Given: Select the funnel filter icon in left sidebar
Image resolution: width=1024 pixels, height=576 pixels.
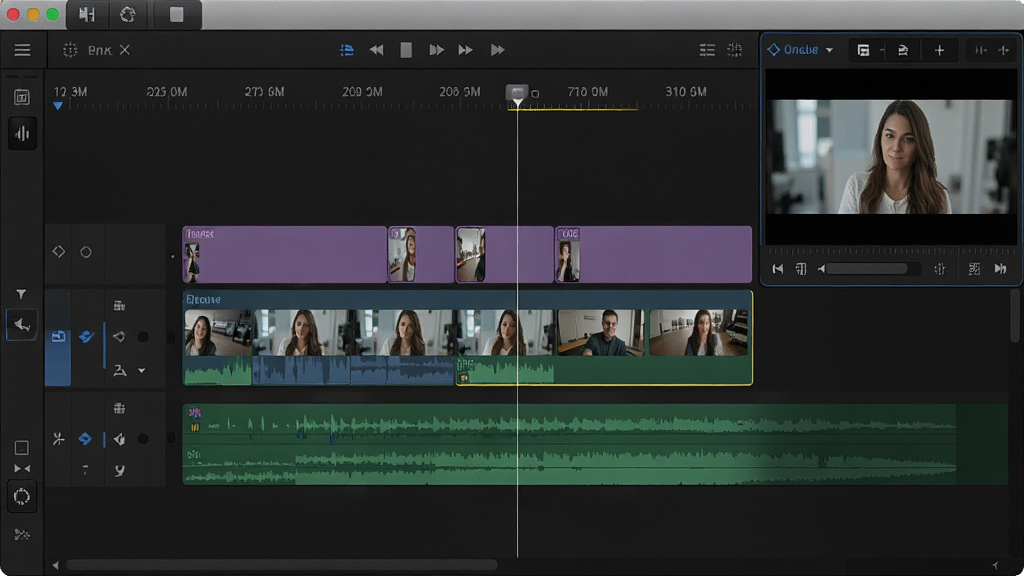Looking at the screenshot, I should coord(22,295).
